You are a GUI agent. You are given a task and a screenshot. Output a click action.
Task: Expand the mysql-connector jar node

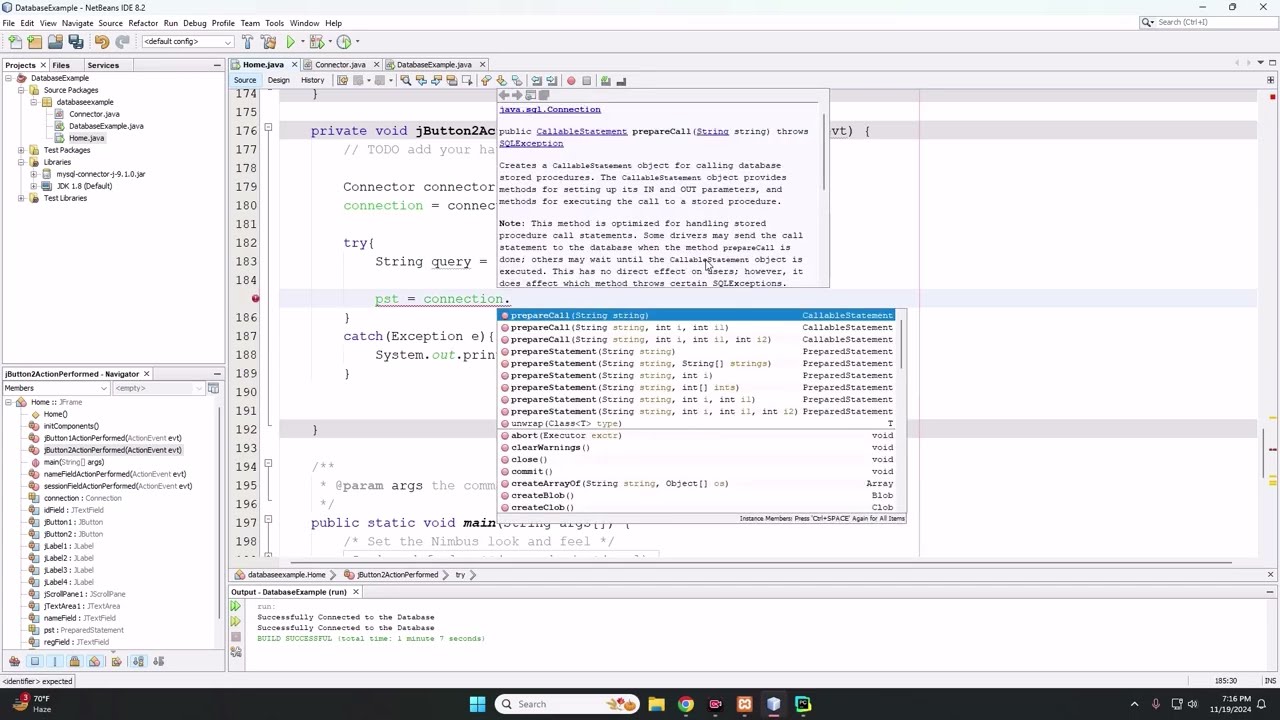point(33,174)
